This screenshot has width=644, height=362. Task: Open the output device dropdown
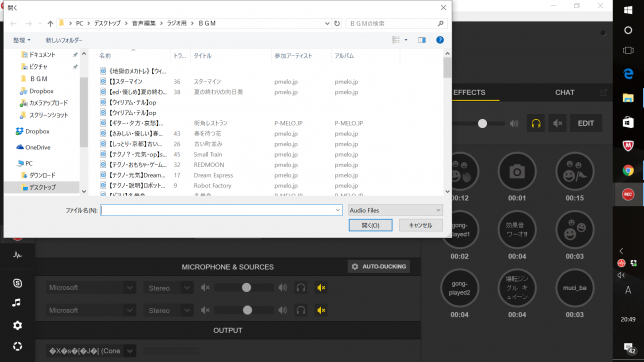coord(90,351)
